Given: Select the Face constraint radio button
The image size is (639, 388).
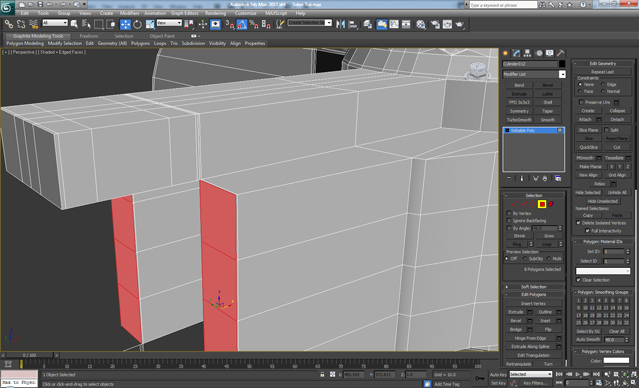Looking at the screenshot, I should 580,91.
